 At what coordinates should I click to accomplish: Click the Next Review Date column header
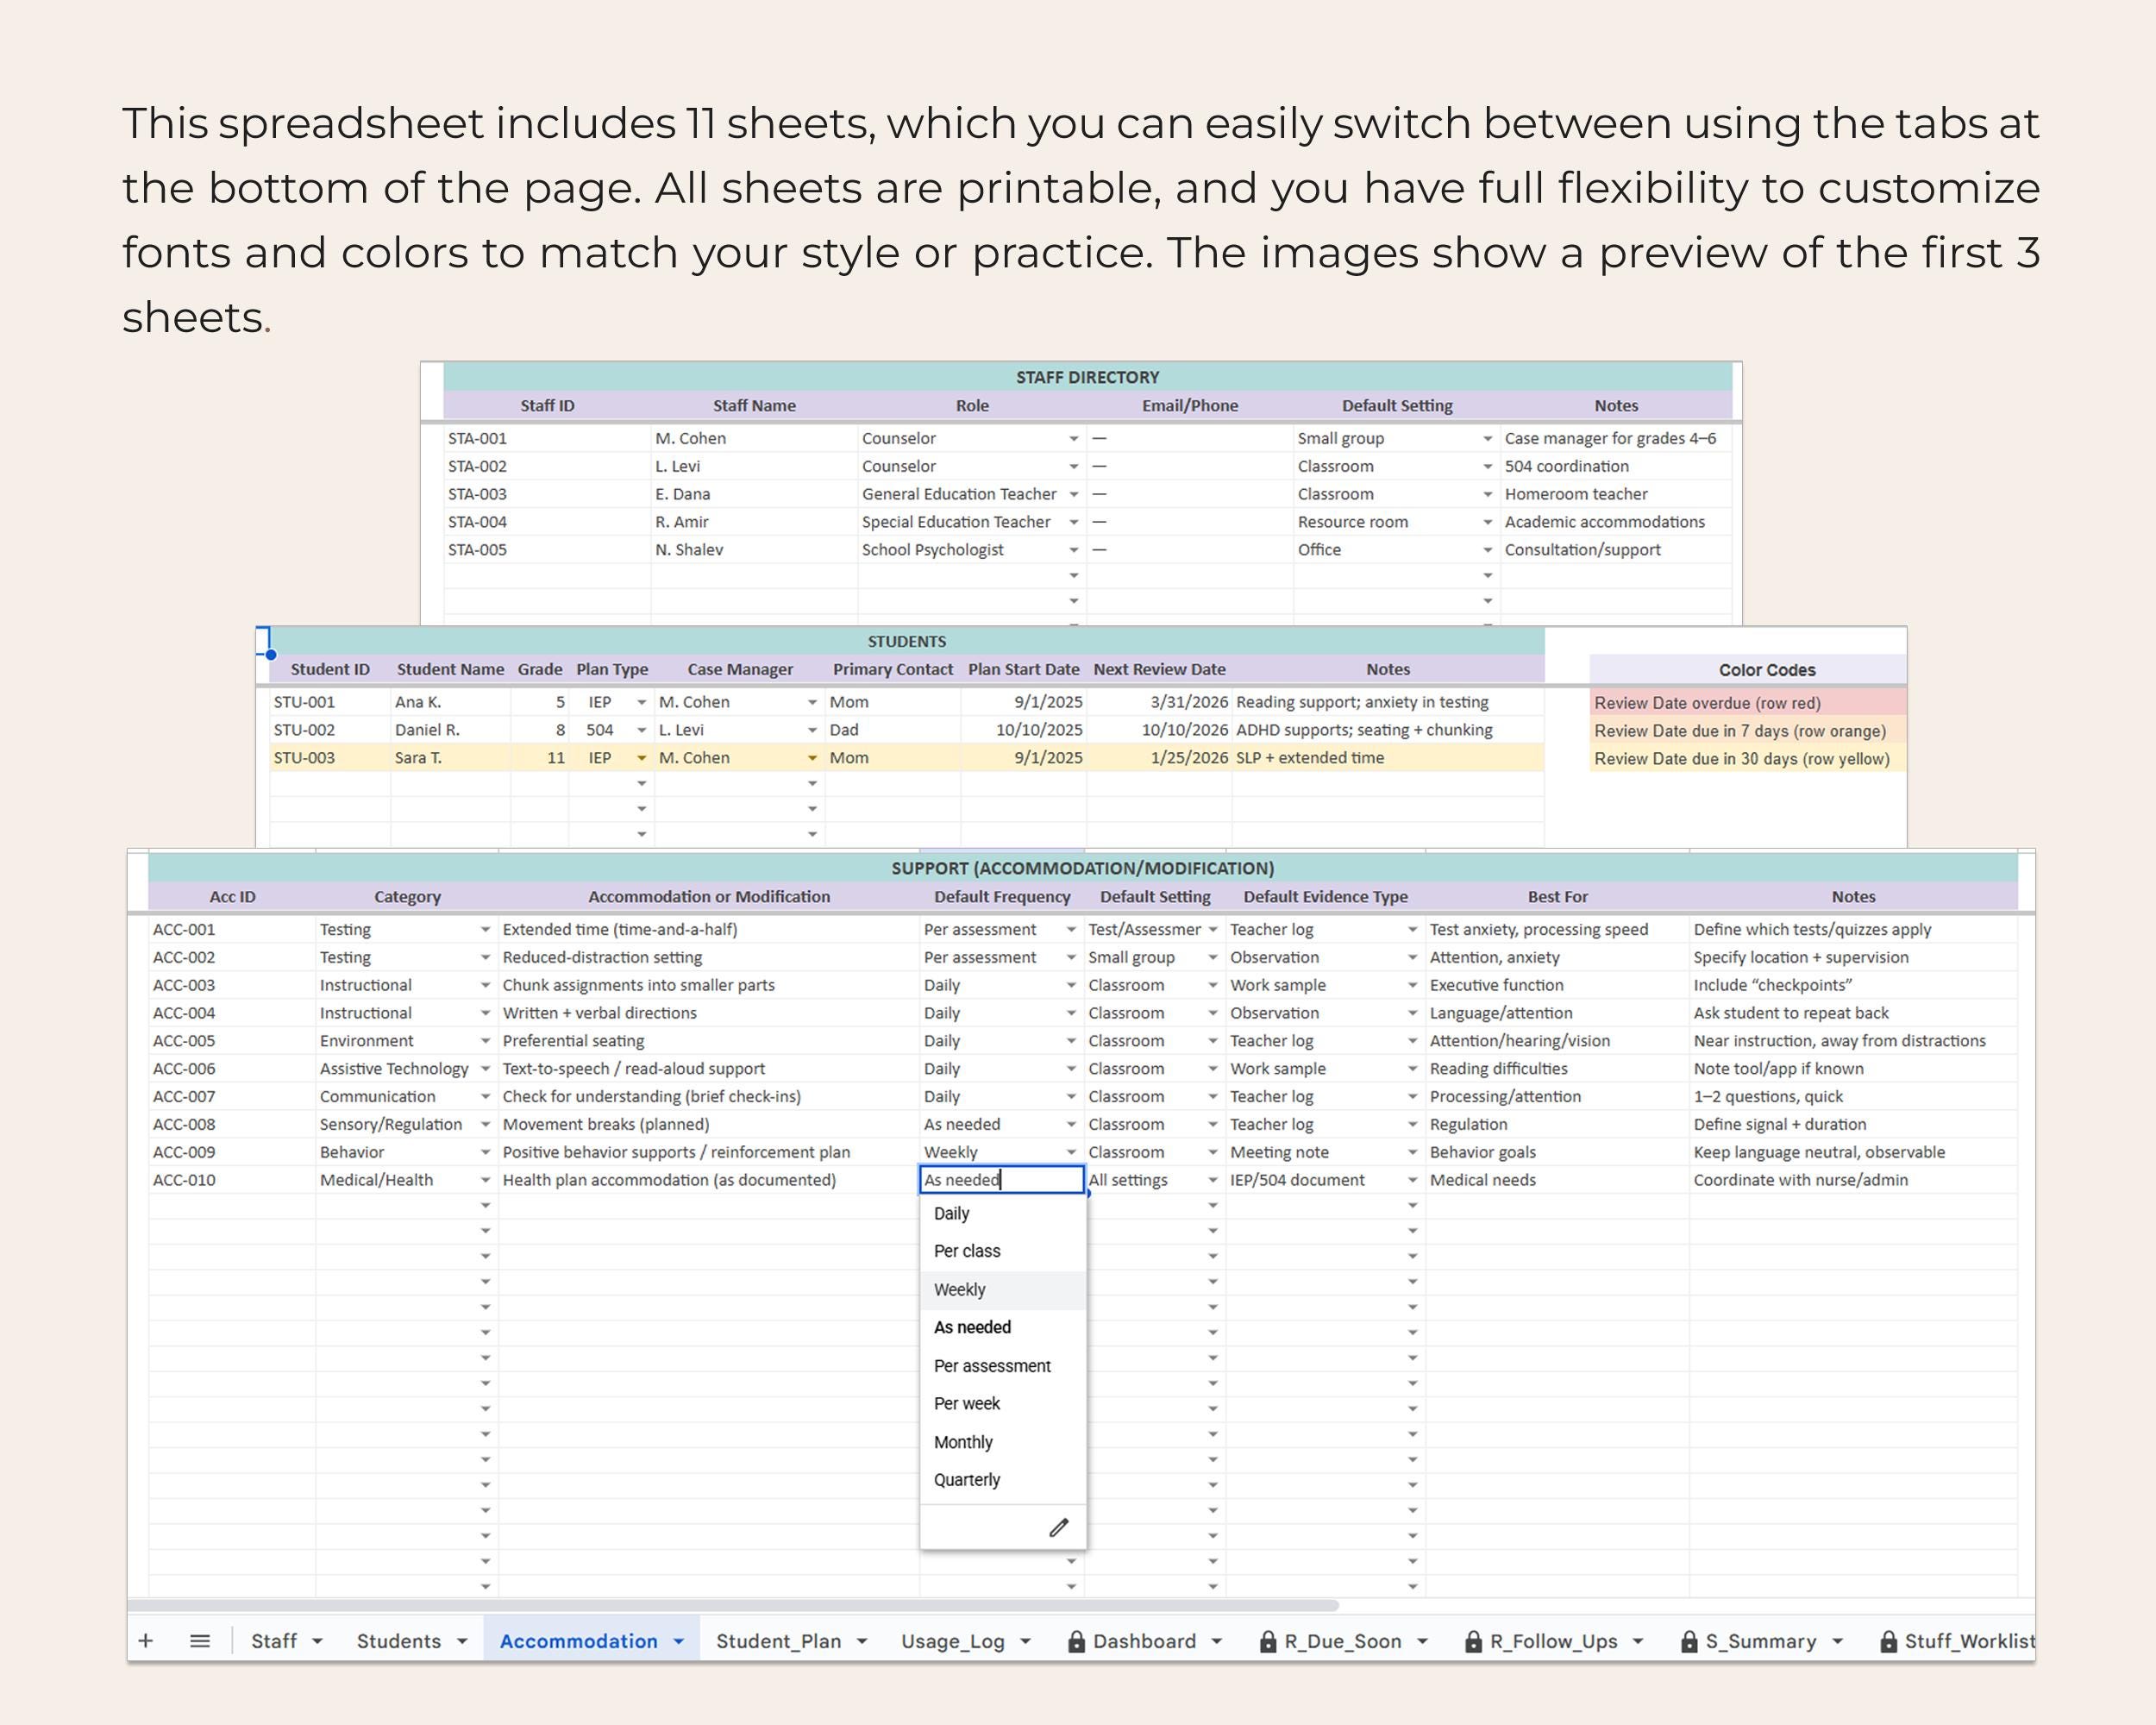1159,670
